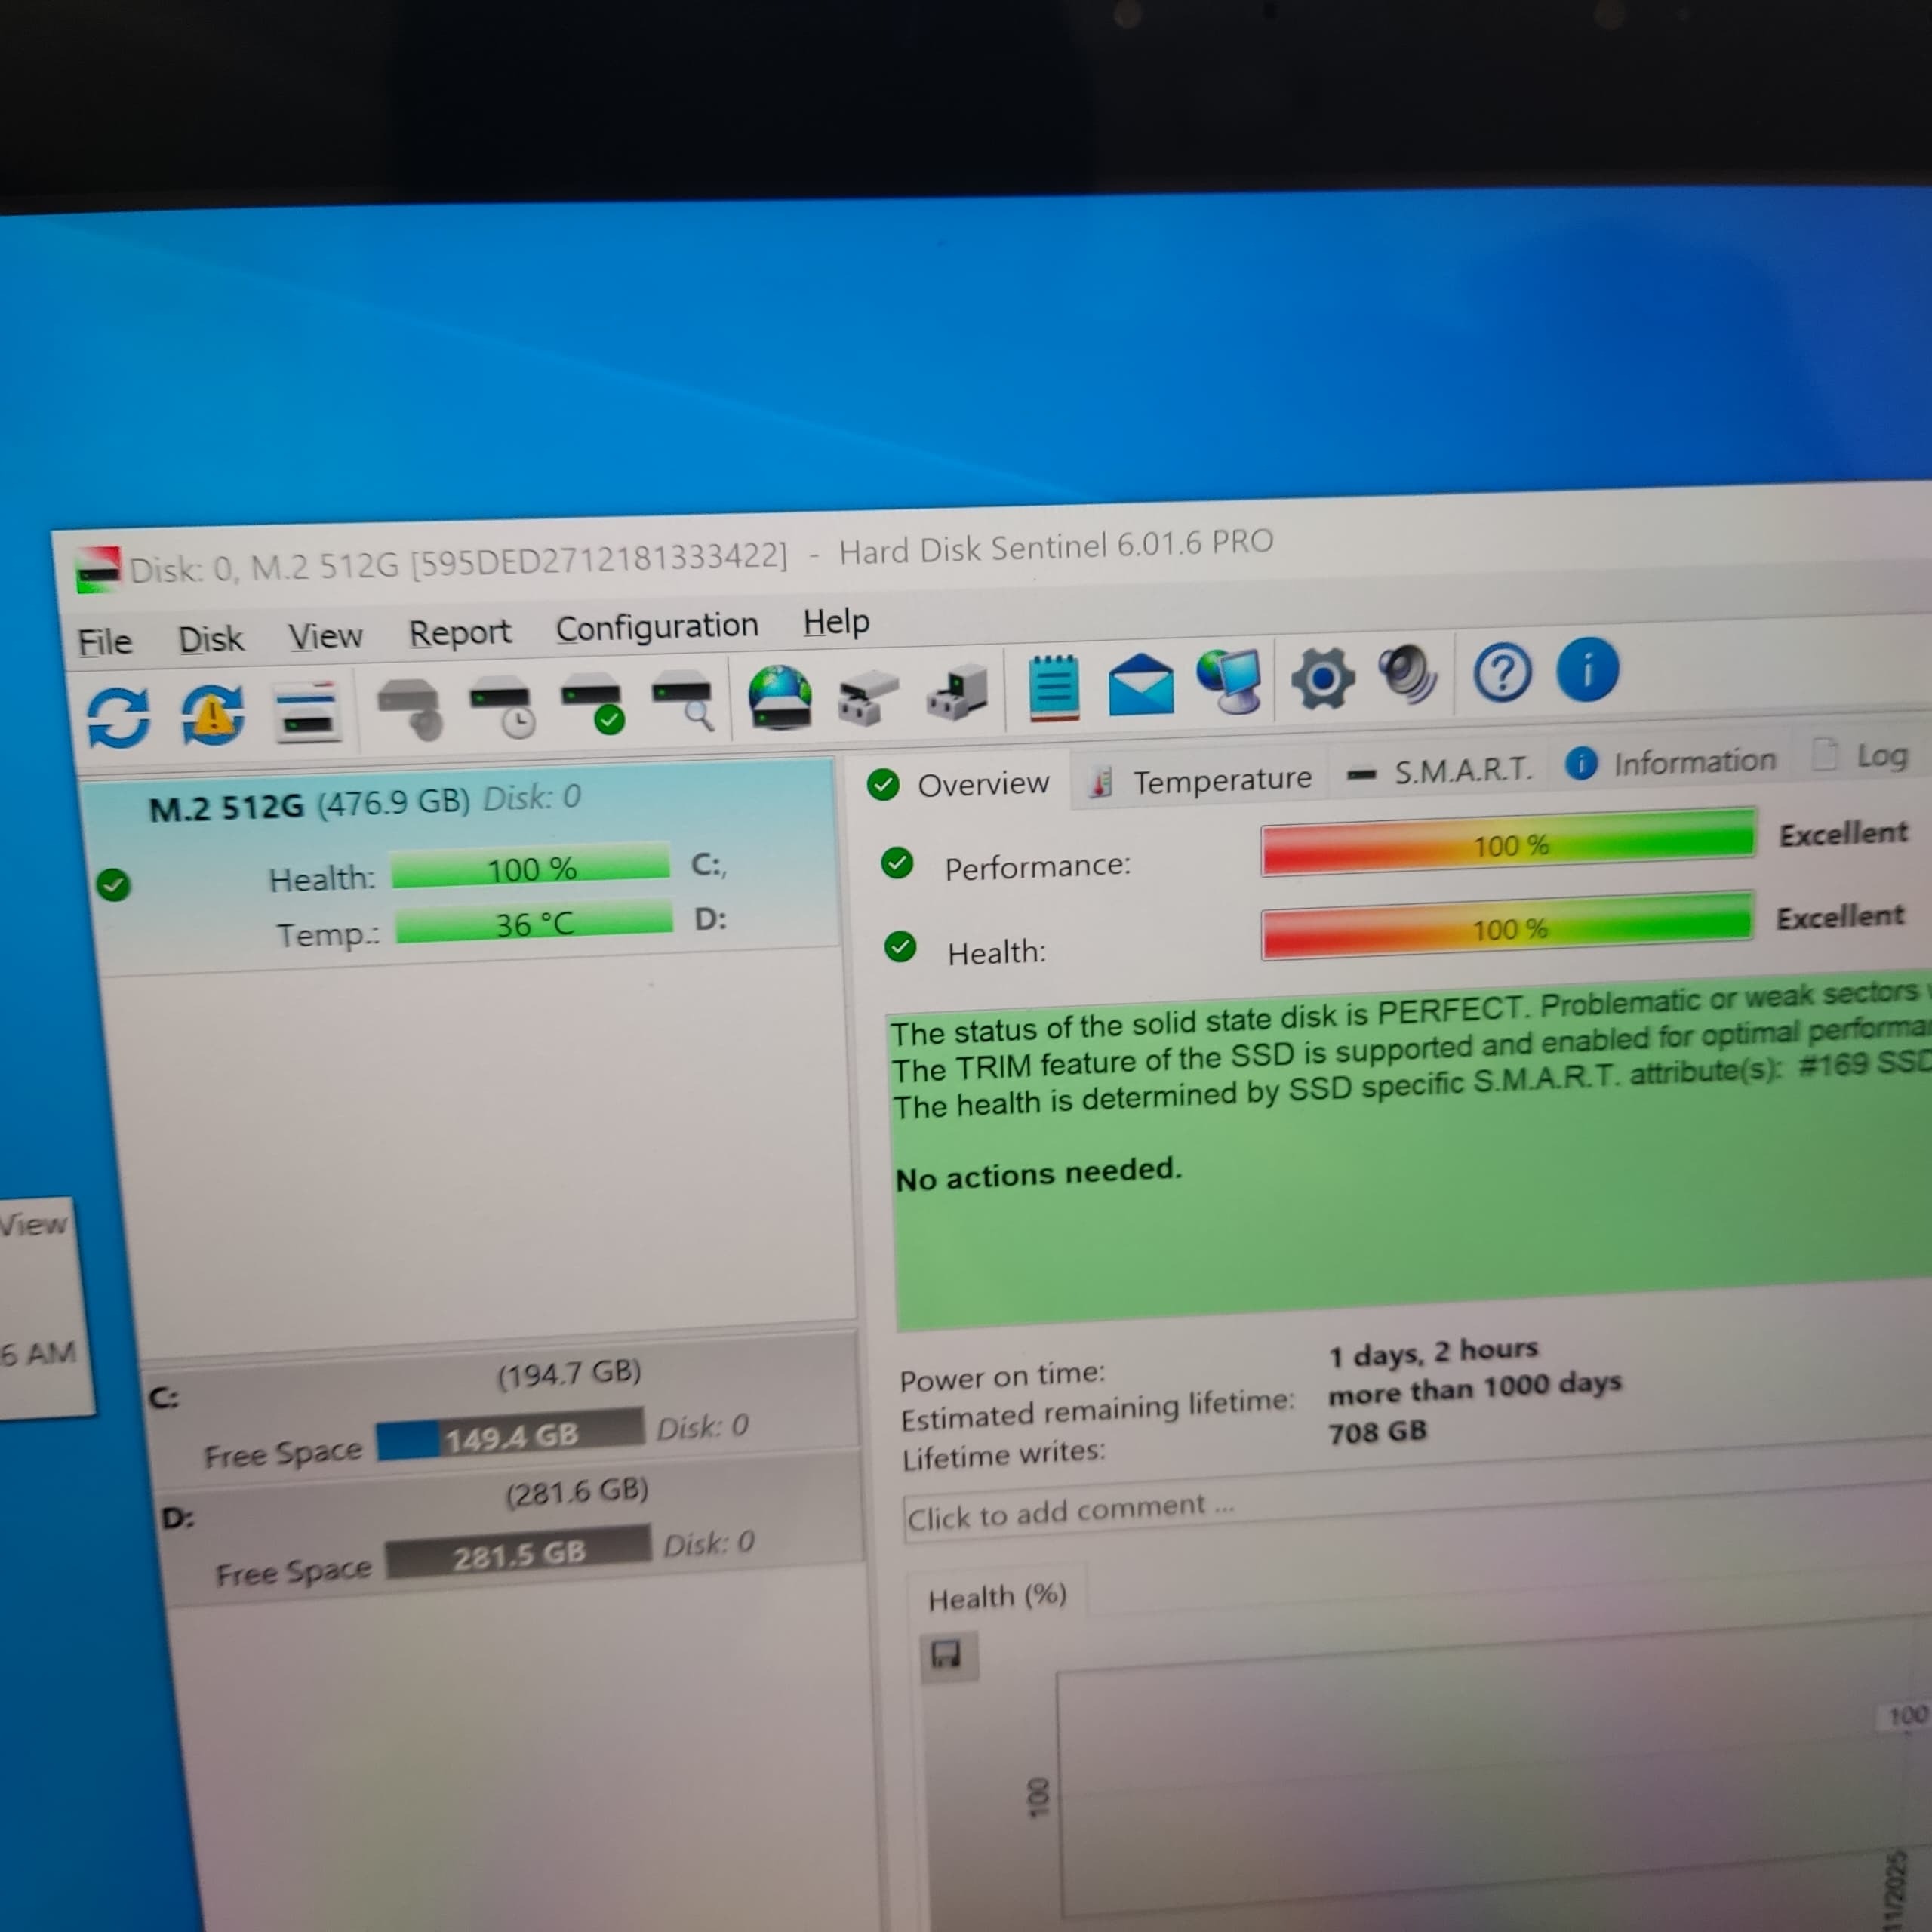The image size is (1932, 1932).
Task: Click the blue info circle toolbar icon
Action: point(1587,670)
